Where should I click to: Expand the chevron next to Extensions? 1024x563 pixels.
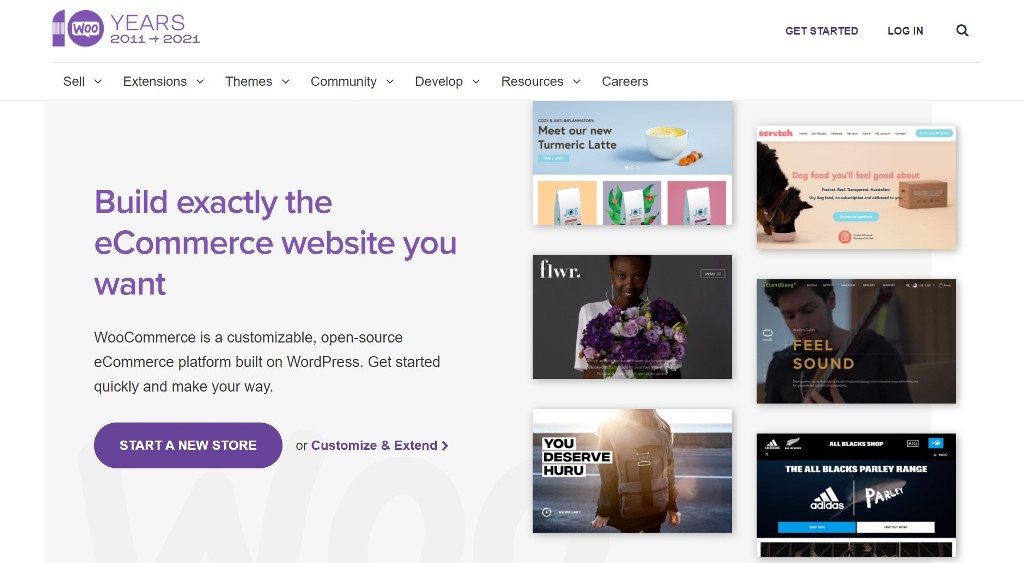click(200, 82)
